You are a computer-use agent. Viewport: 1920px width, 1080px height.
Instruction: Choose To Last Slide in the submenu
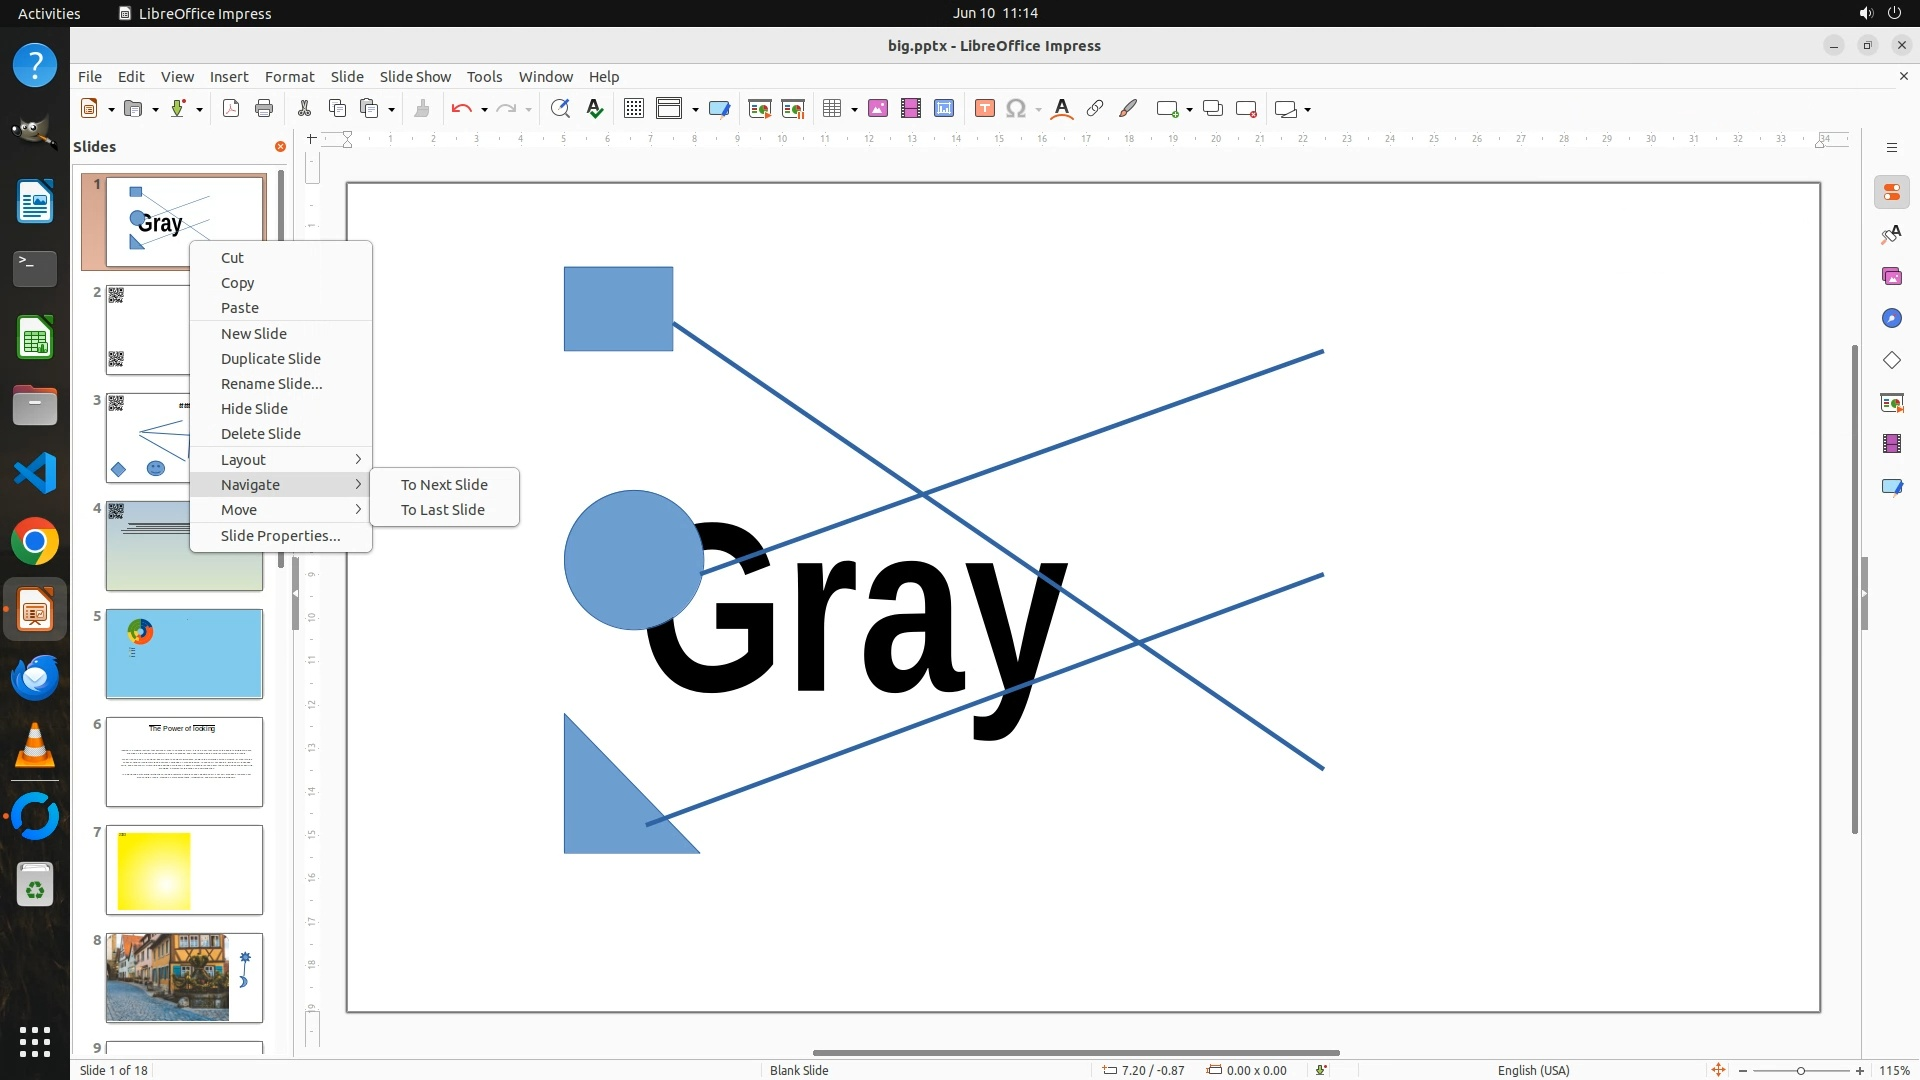pyautogui.click(x=442, y=509)
